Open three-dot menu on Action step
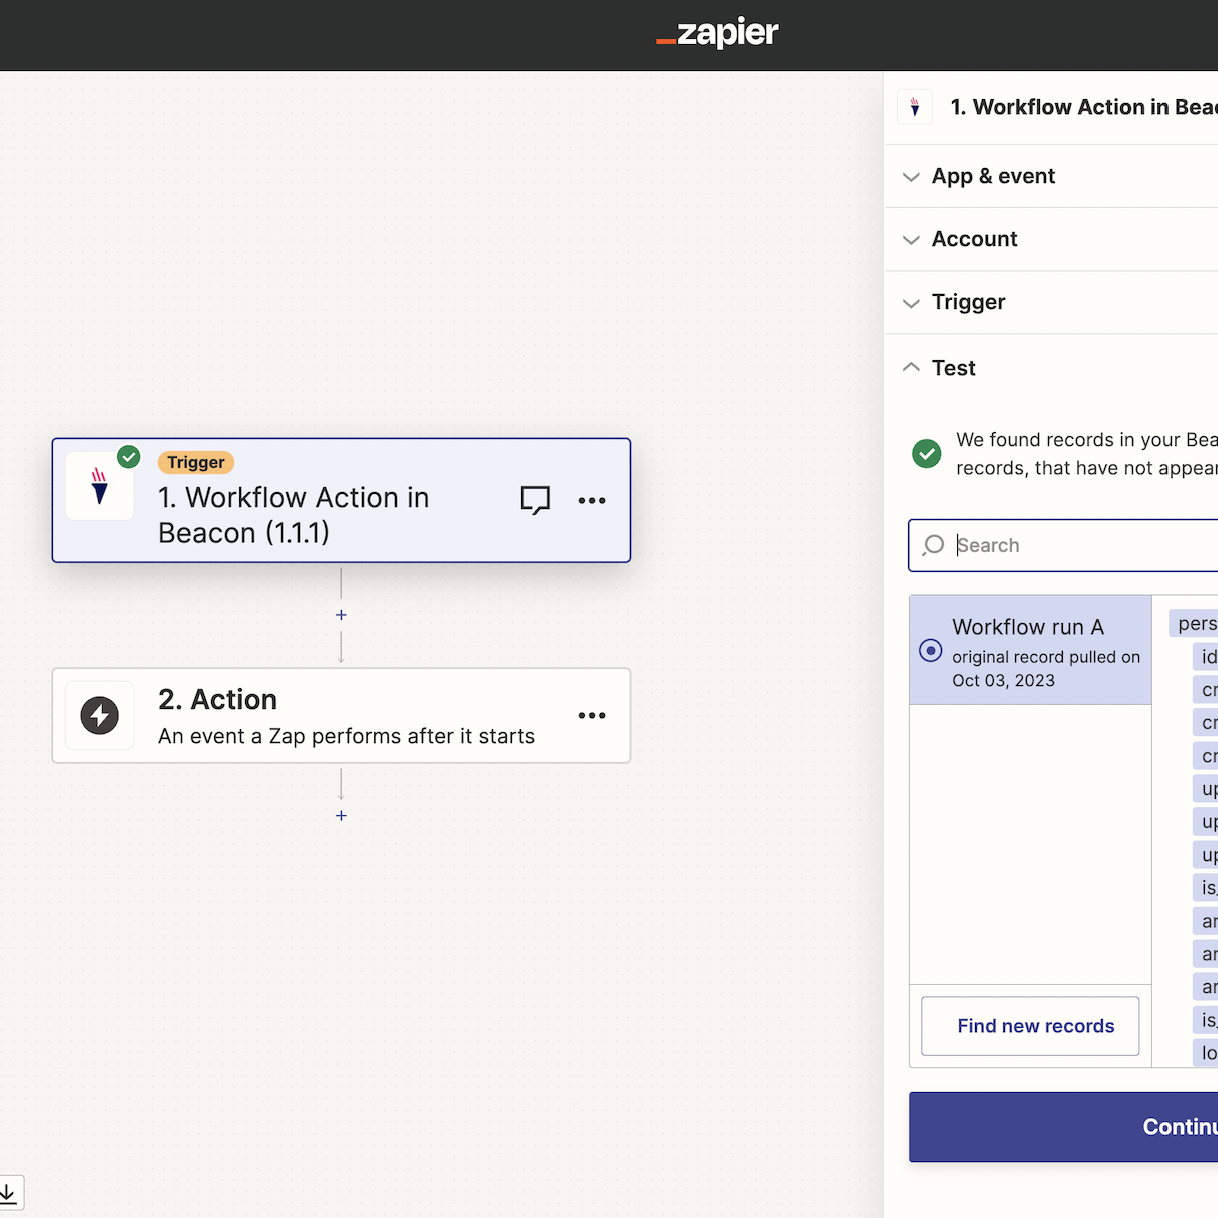Image resolution: width=1218 pixels, height=1218 pixels. 592,715
